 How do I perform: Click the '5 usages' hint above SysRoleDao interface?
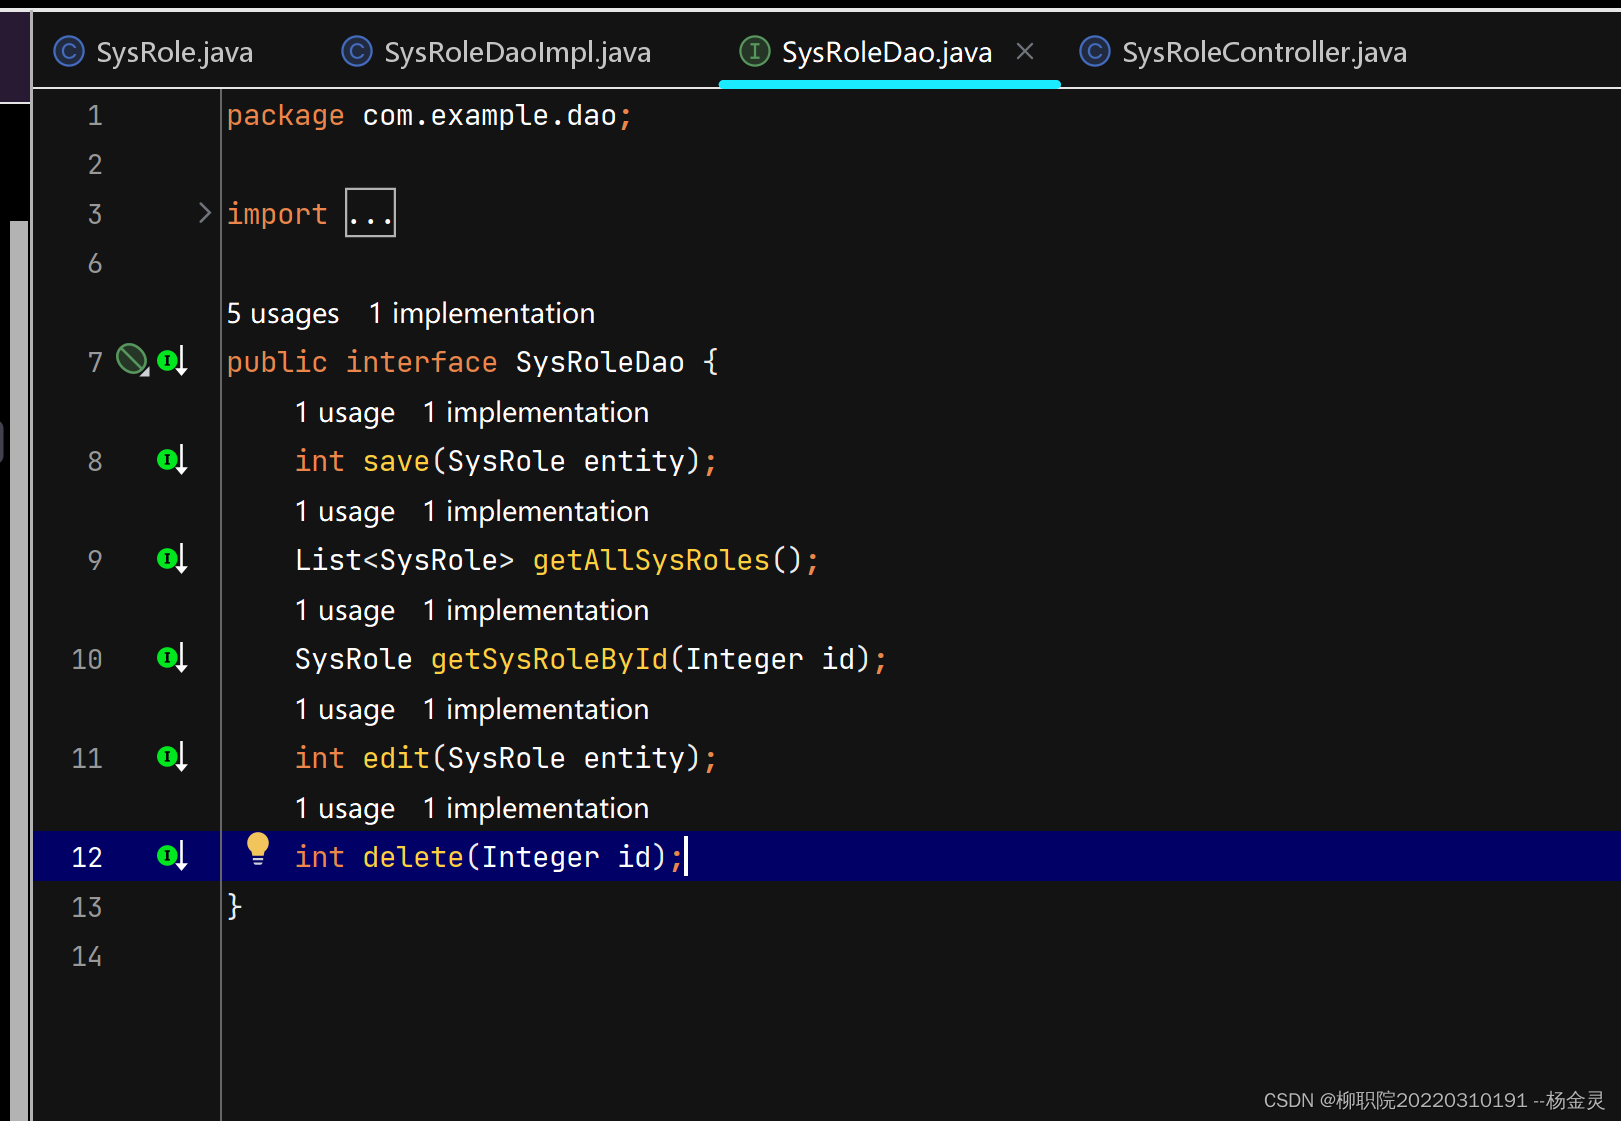tap(282, 313)
